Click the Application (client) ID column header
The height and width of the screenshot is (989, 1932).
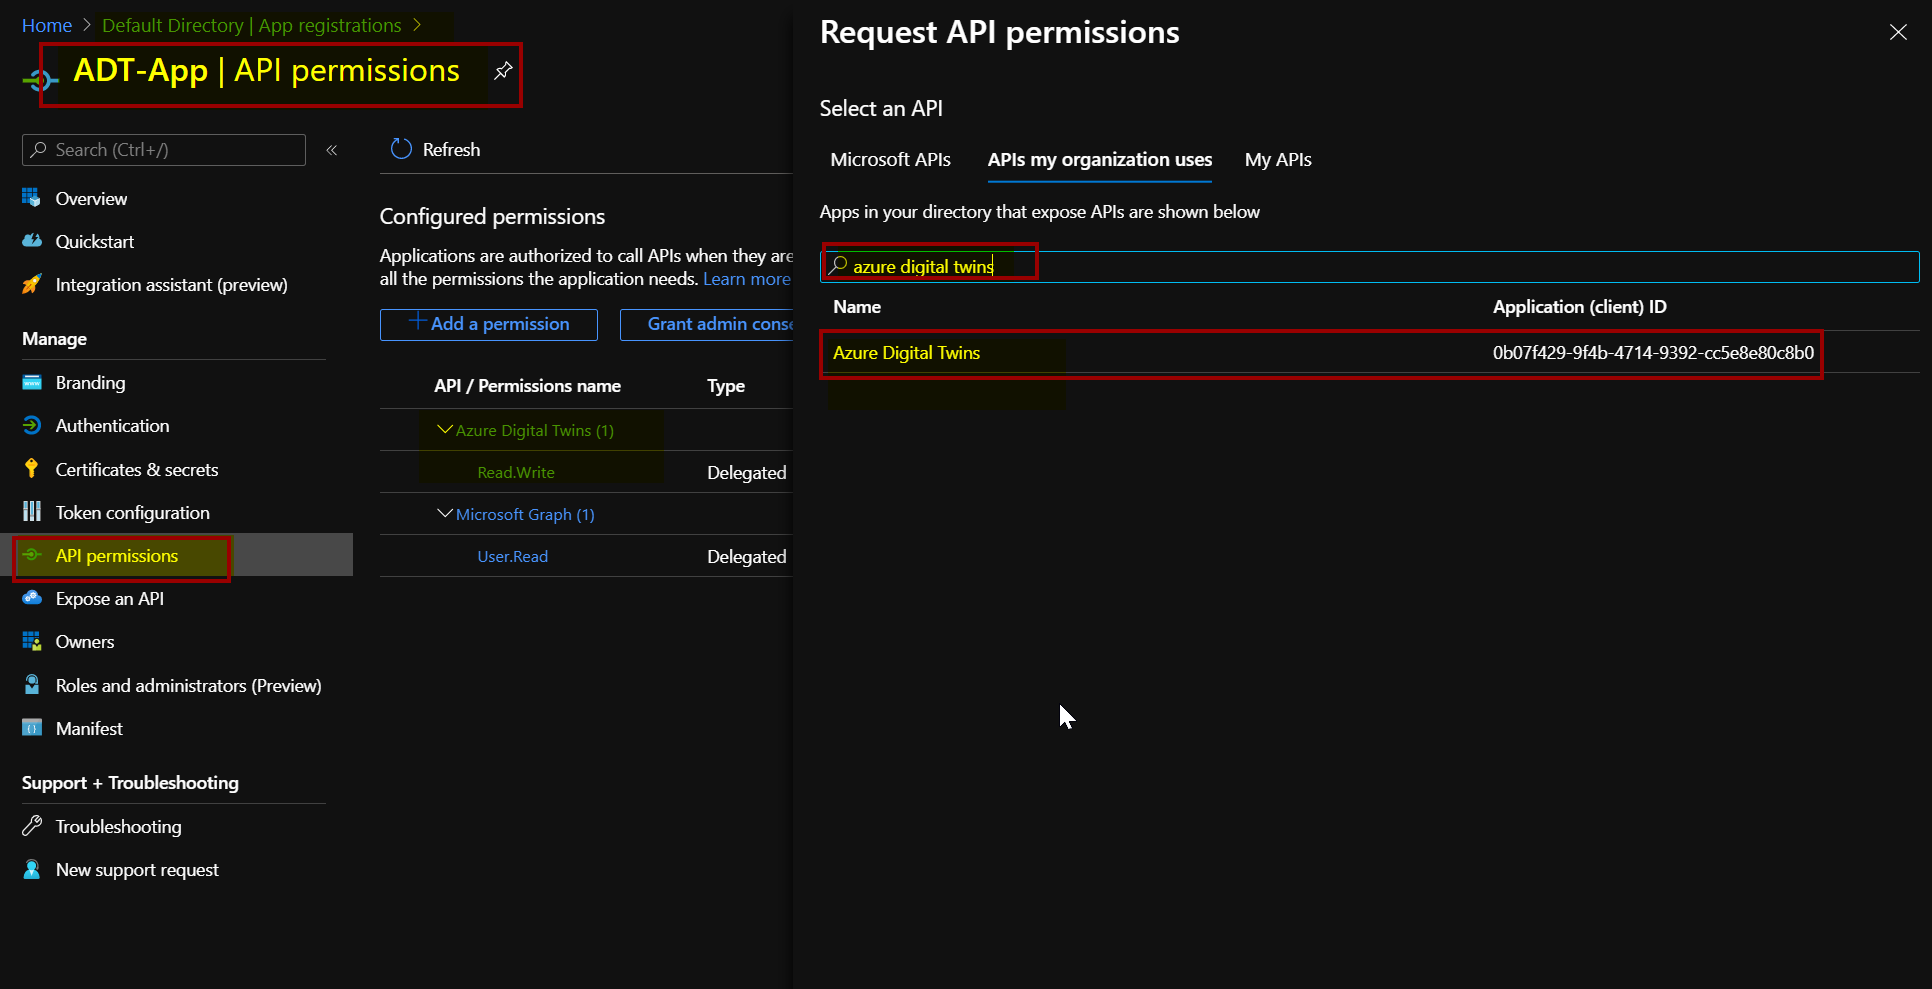click(x=1579, y=307)
